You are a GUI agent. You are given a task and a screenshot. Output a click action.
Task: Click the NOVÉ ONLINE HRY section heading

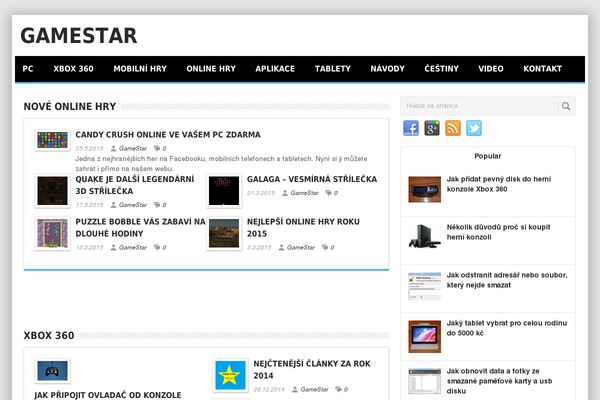[x=70, y=106]
